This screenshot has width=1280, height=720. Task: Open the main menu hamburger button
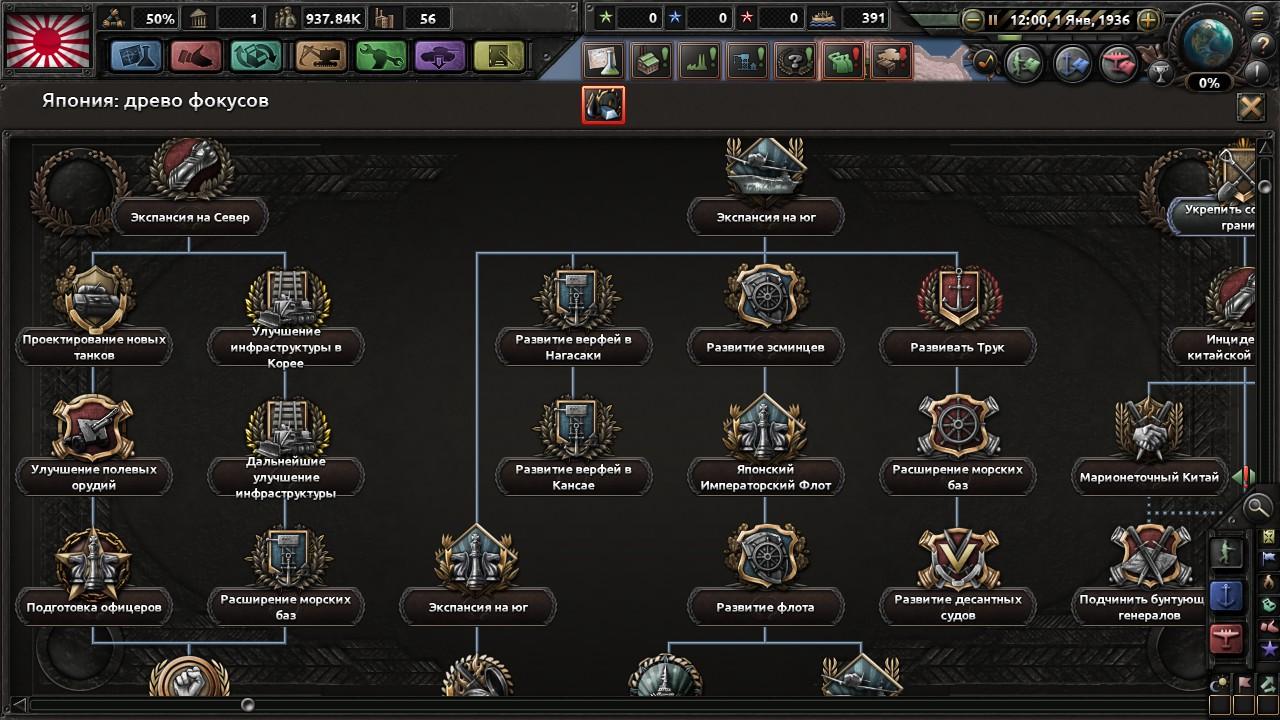click(1258, 16)
